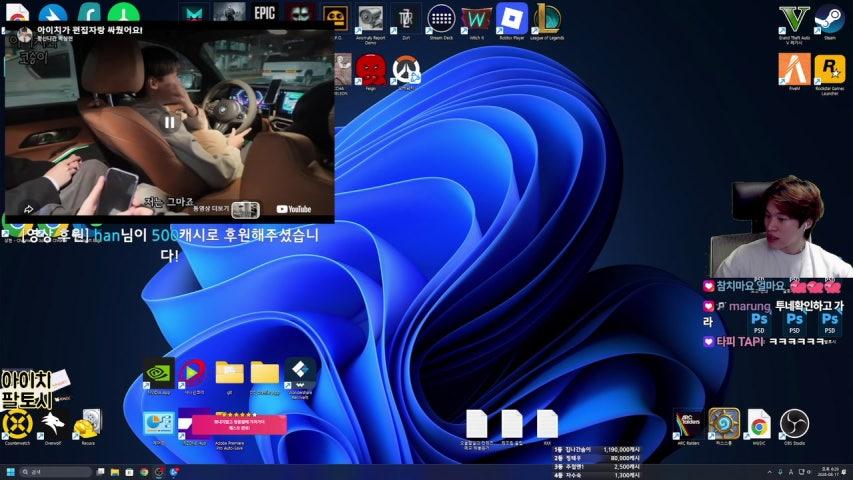853x480 pixels.
Task: Open Roblox Player from the desktop
Action: (x=512, y=20)
